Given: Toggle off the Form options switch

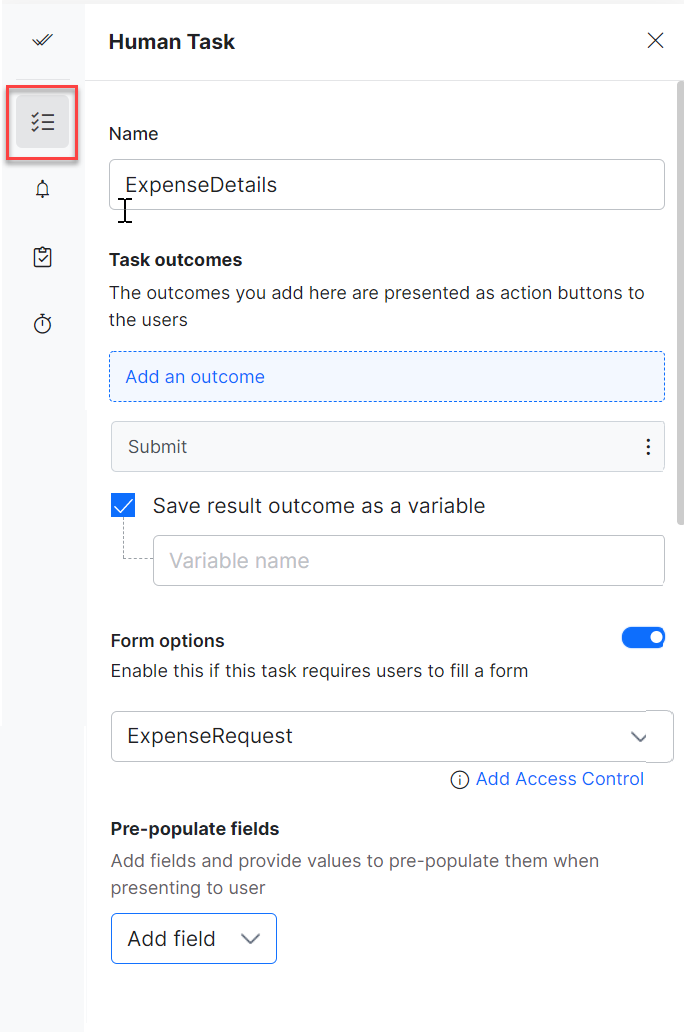Looking at the screenshot, I should pos(643,638).
